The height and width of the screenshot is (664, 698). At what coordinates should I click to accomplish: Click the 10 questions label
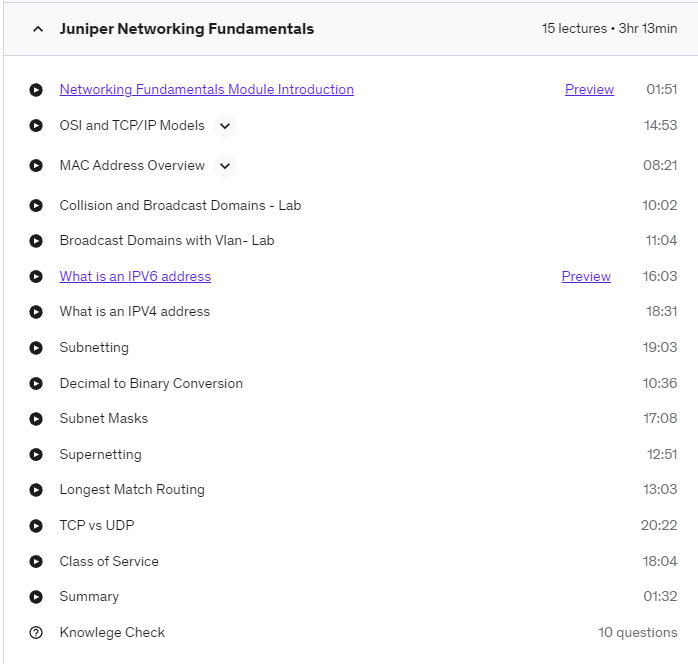[637, 632]
